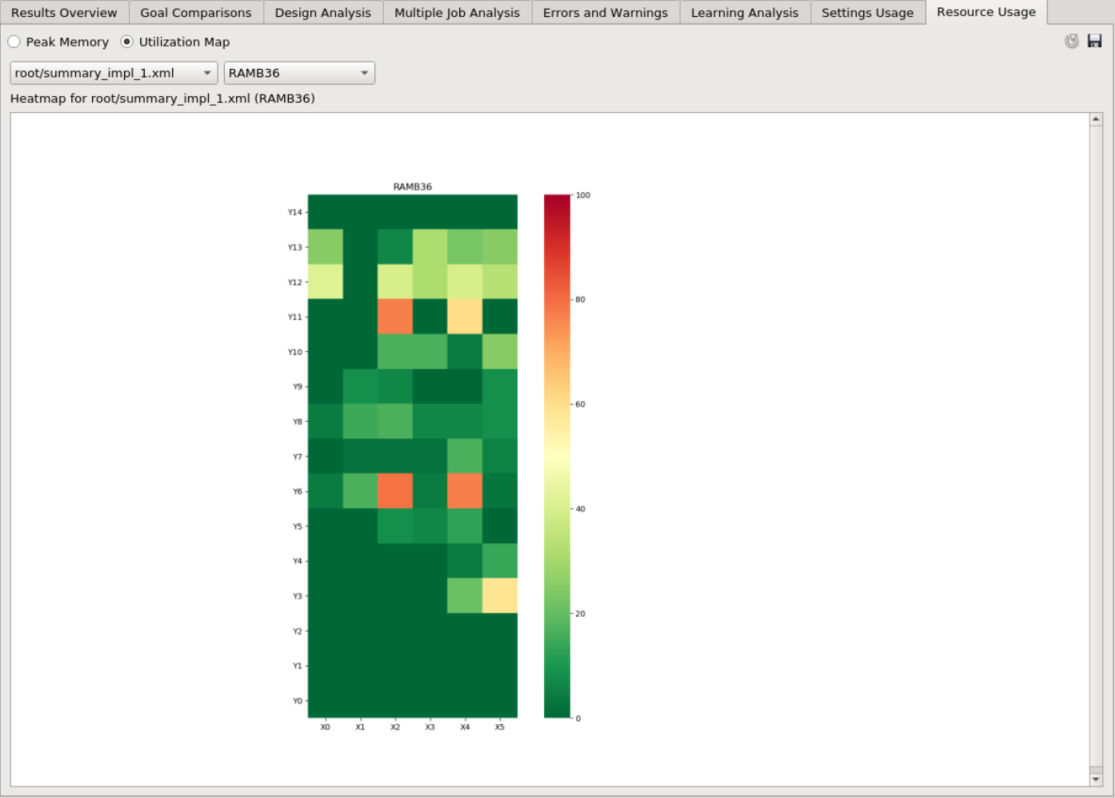The image size is (1115, 798).
Task: Click the scrollbar up arrow
Action: (1096, 119)
